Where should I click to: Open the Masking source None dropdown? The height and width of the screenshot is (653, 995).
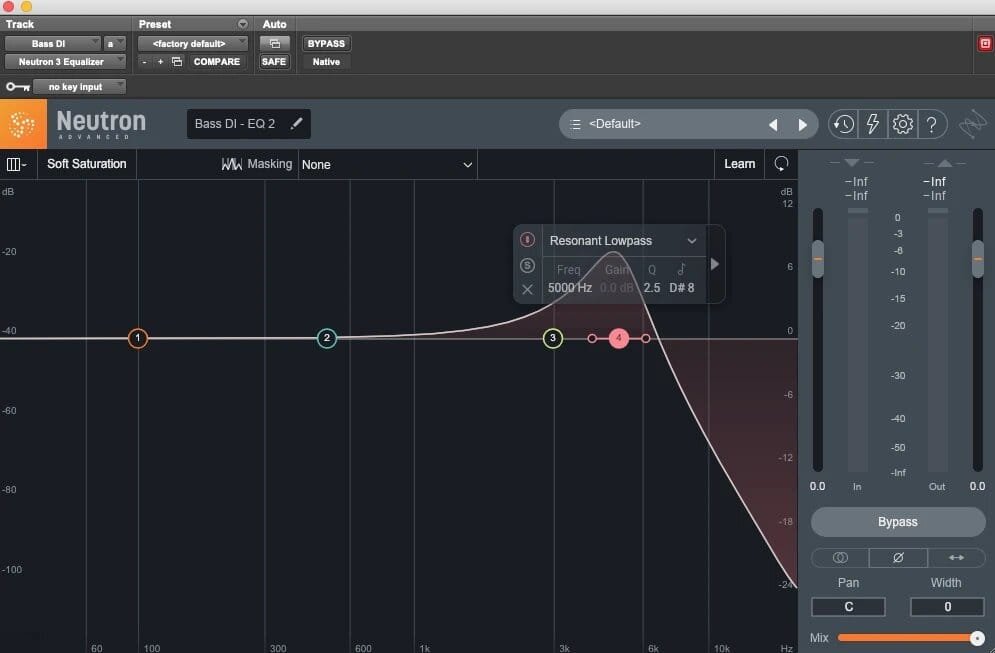point(387,164)
